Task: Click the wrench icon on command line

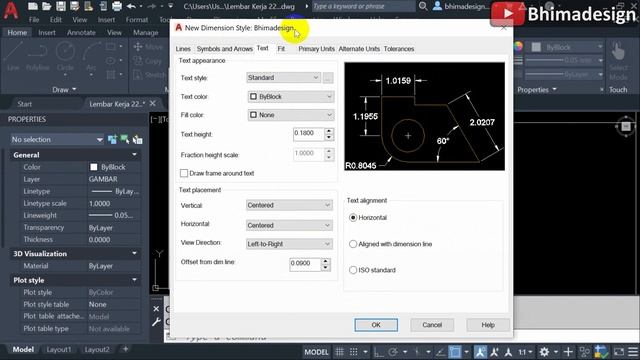Action: click(156, 322)
